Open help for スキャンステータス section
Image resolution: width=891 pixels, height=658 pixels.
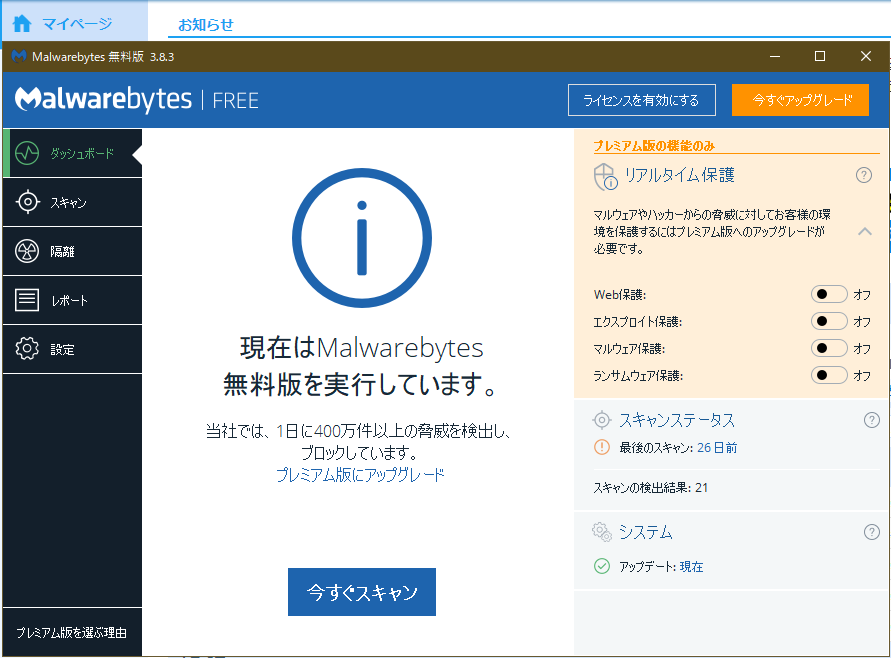pyautogui.click(x=872, y=420)
